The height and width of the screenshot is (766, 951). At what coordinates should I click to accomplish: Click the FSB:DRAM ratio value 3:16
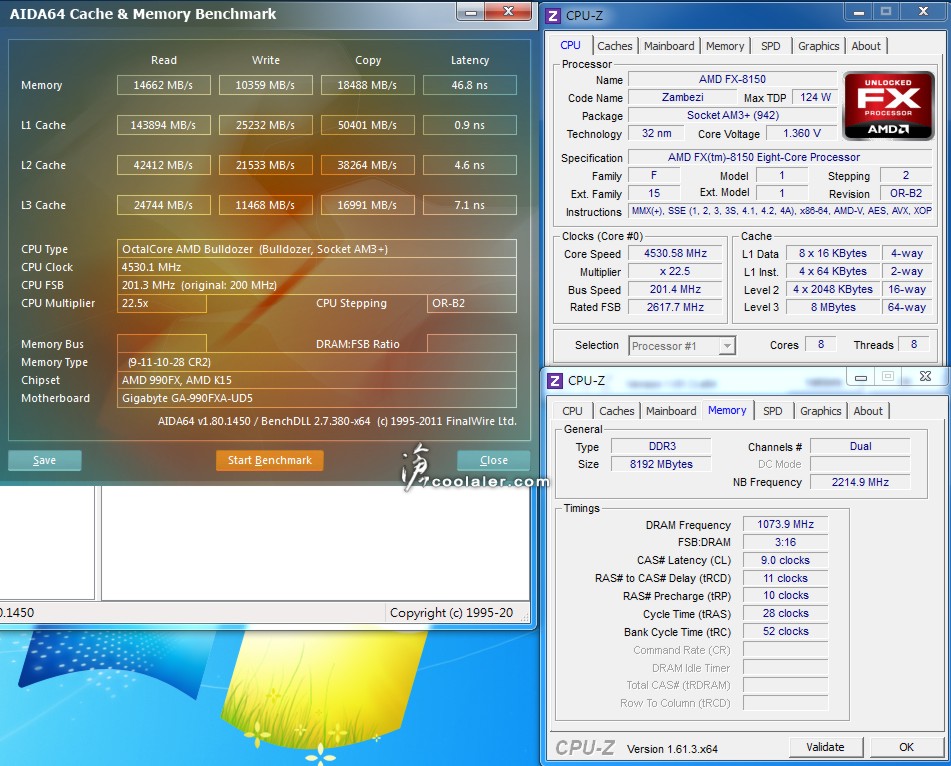coord(785,543)
